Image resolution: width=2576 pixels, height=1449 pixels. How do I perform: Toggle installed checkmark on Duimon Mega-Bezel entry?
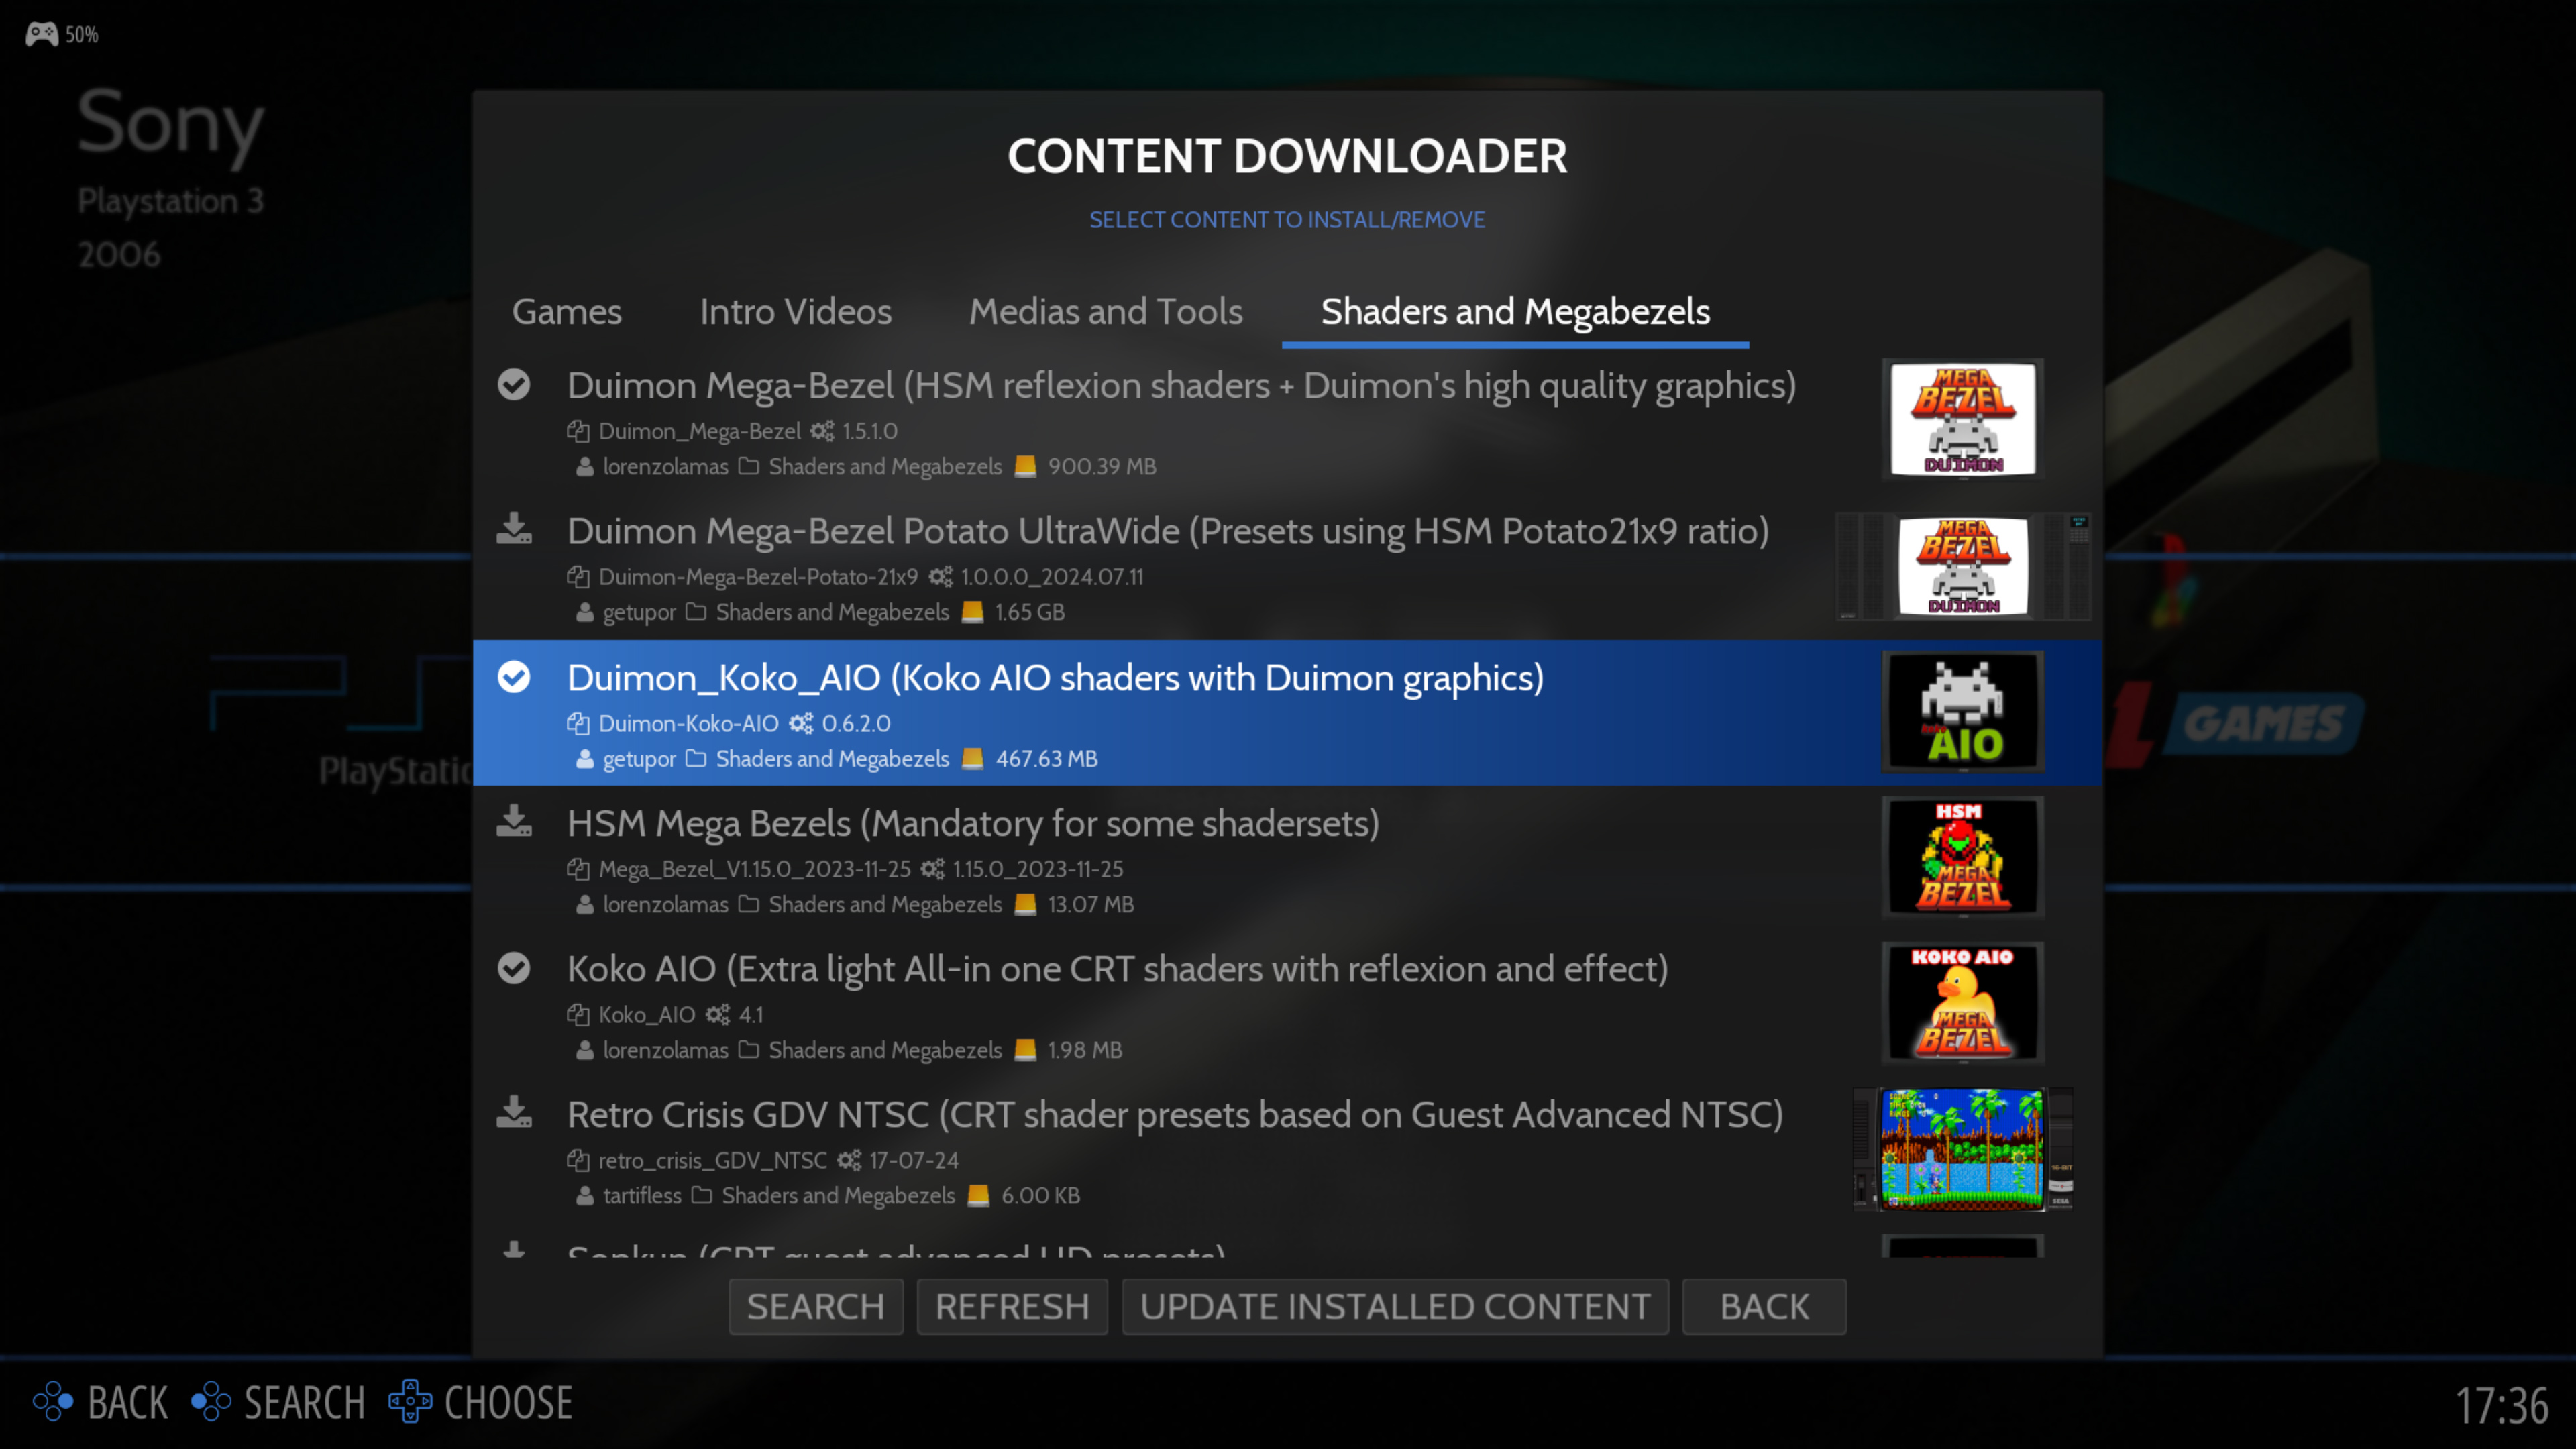click(514, 385)
